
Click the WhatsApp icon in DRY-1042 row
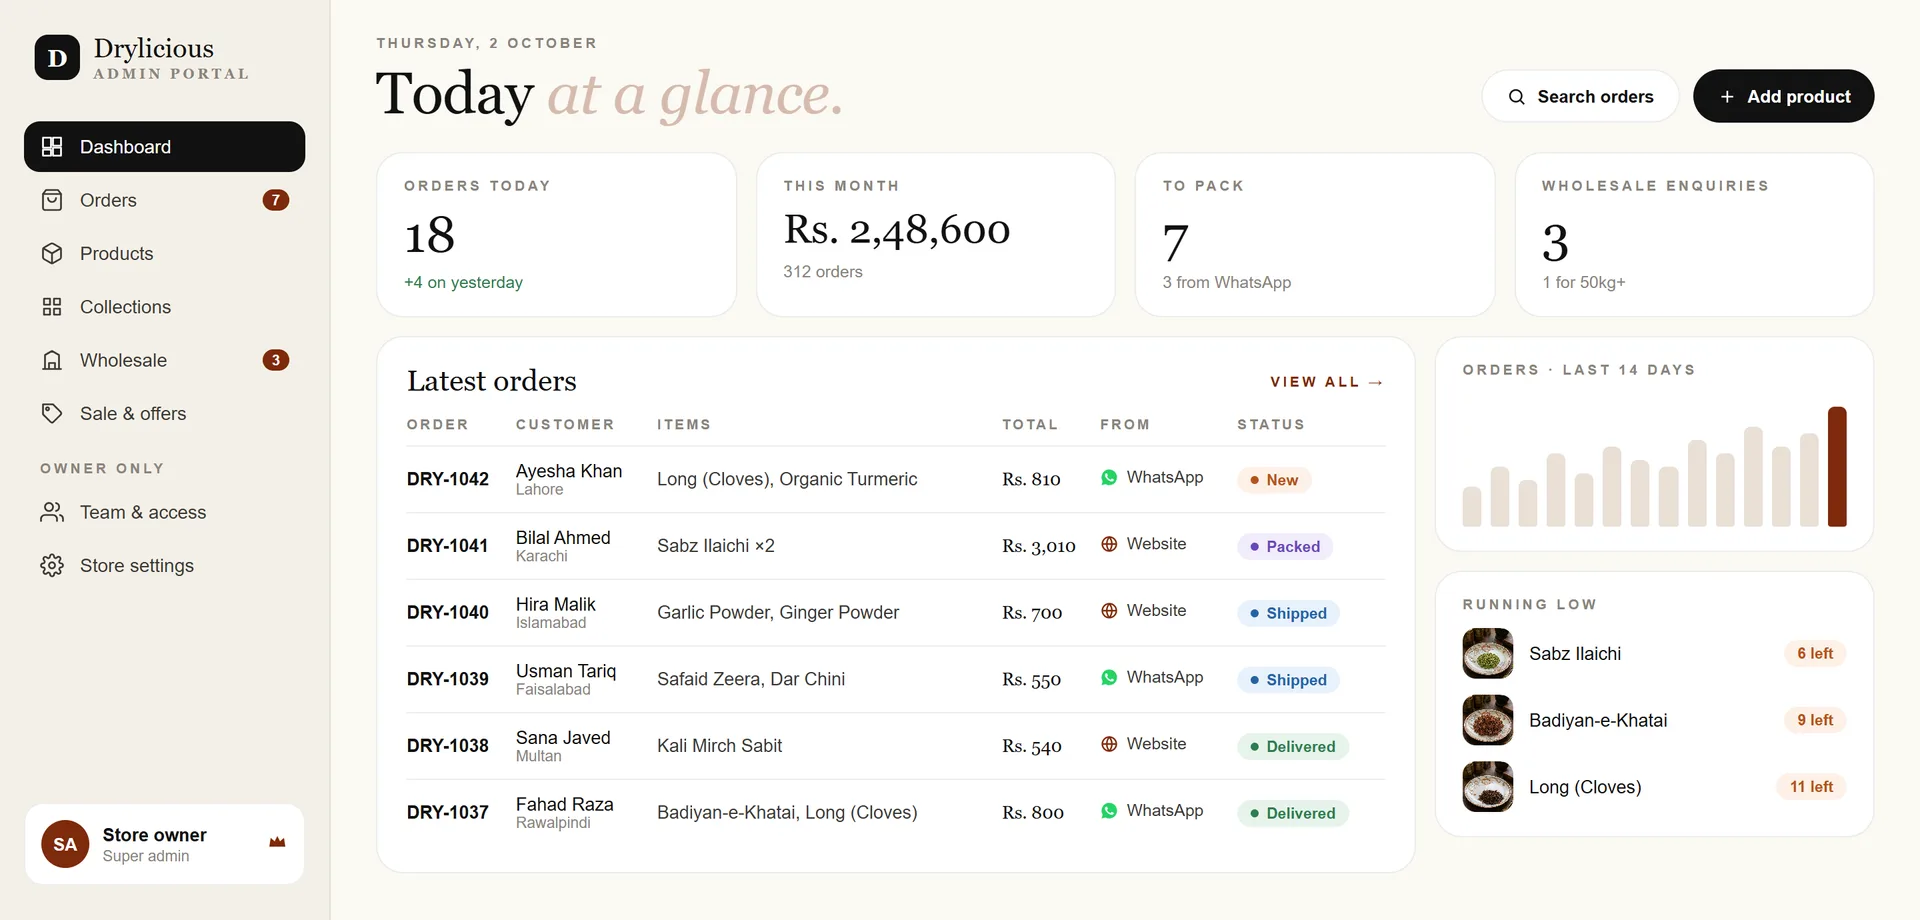click(x=1109, y=478)
